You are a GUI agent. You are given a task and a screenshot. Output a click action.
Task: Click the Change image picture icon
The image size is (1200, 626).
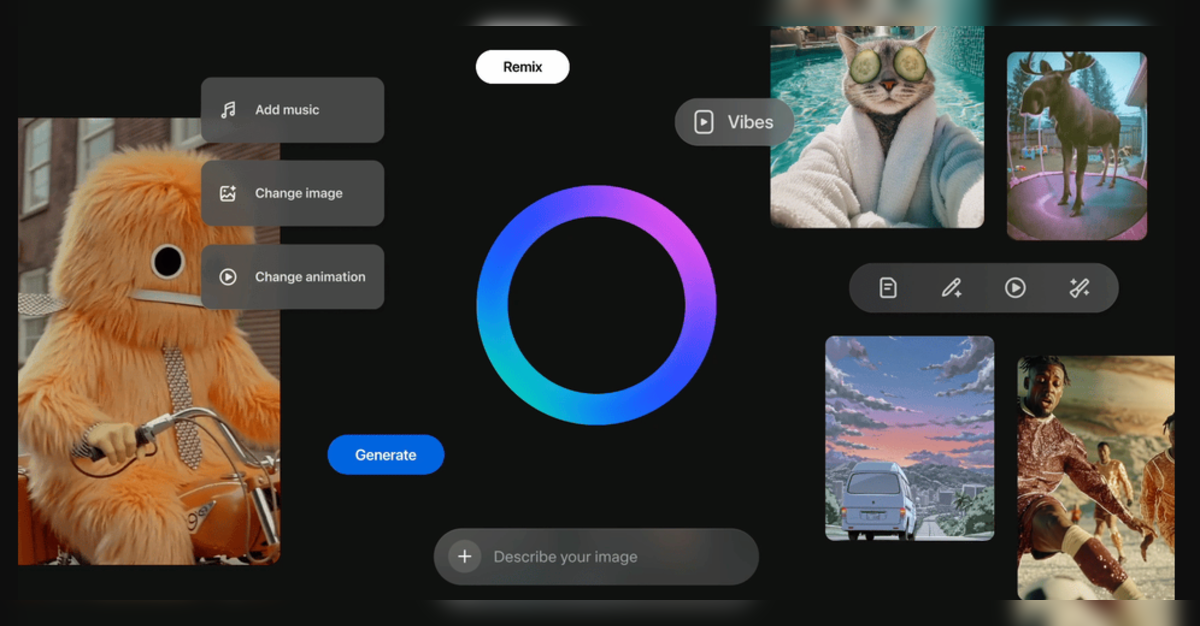click(228, 193)
